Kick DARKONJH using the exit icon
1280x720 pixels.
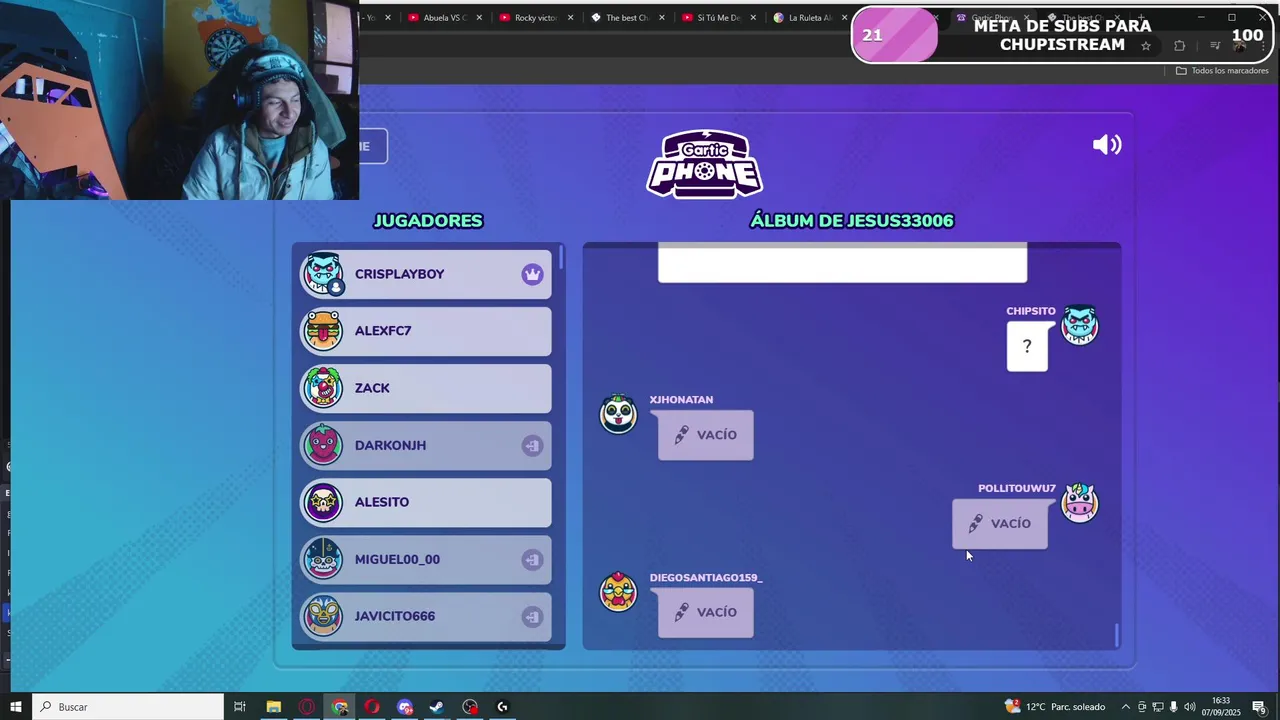(532, 445)
